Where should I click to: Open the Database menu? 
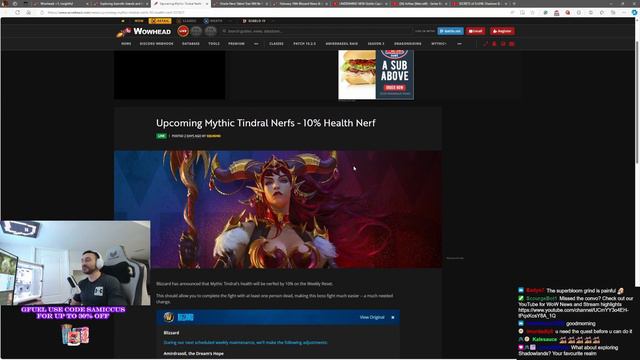191,44
